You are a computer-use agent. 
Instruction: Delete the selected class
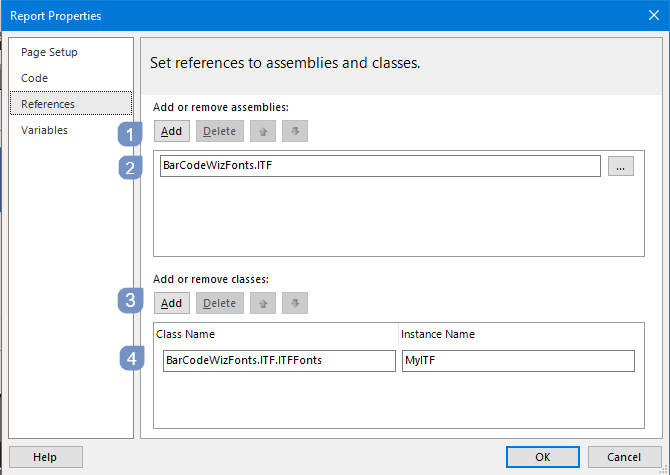coord(220,303)
